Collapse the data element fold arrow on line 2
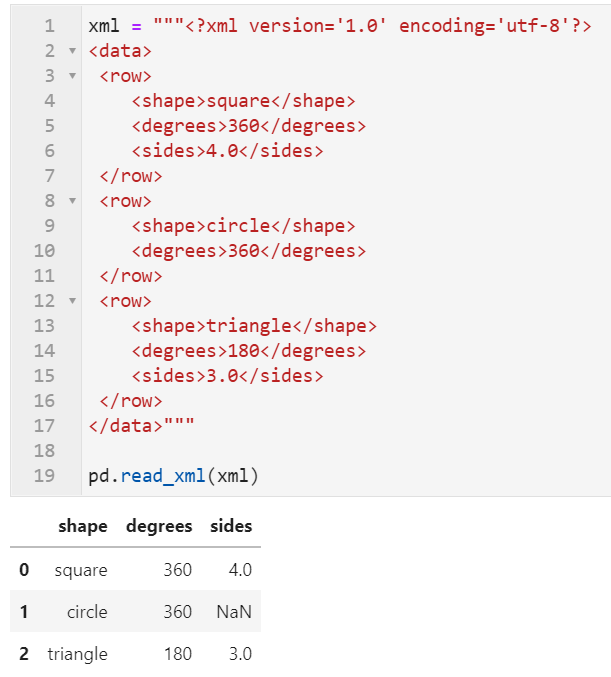The height and width of the screenshot is (677, 611). [x=73, y=51]
